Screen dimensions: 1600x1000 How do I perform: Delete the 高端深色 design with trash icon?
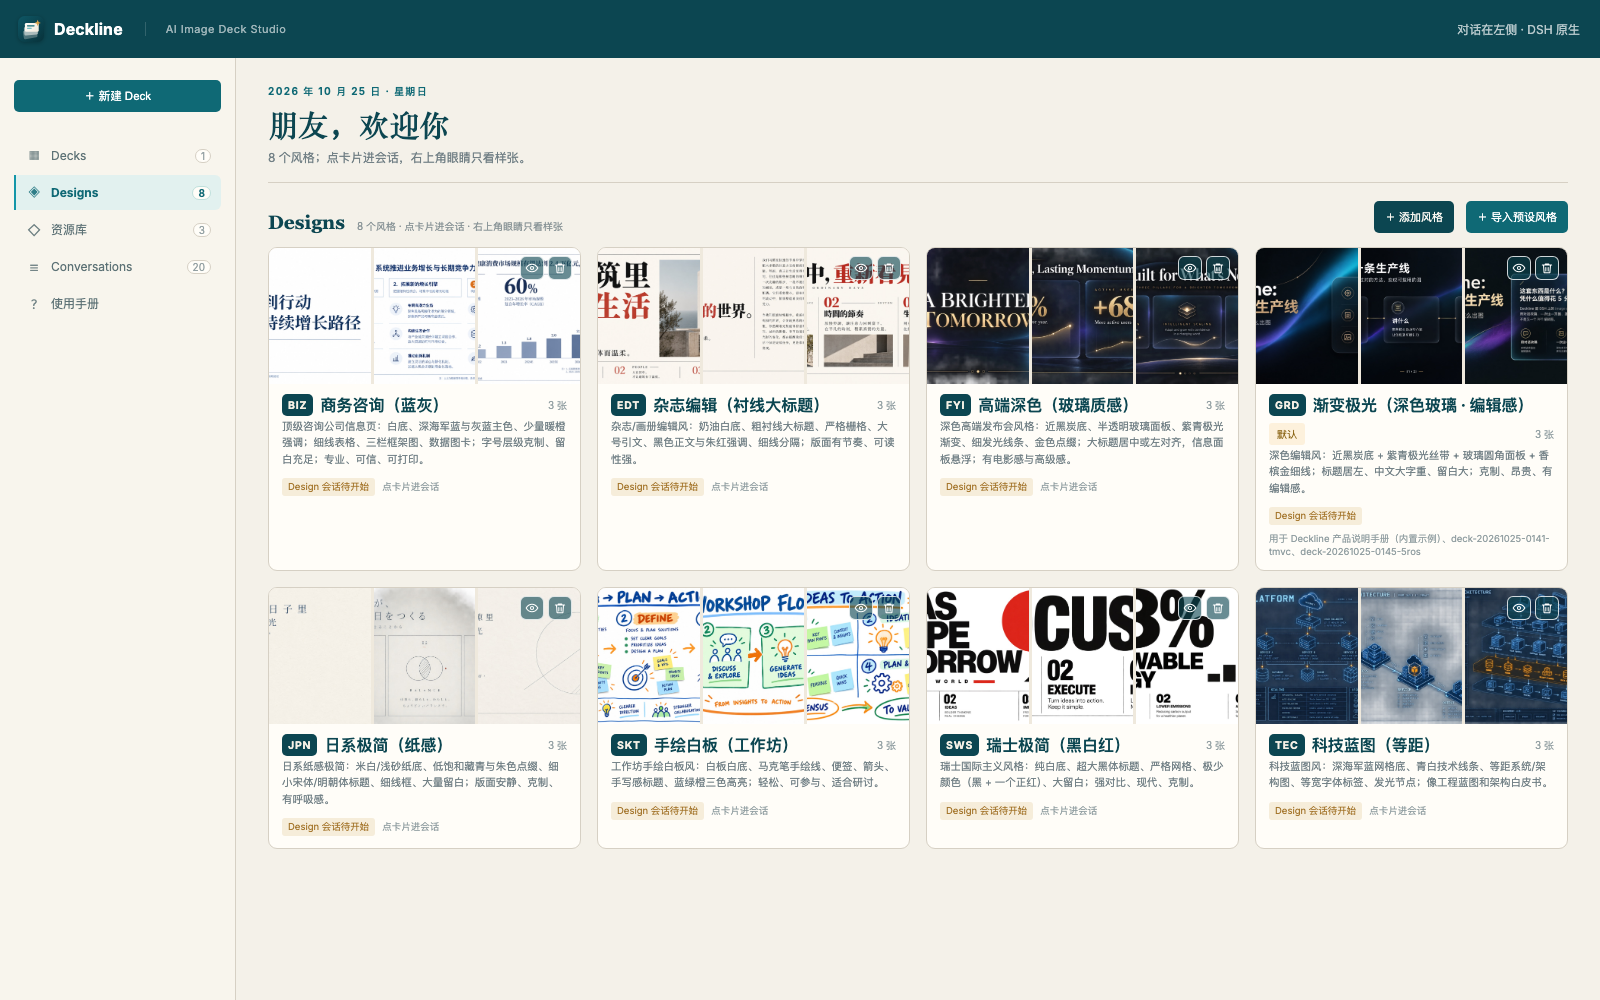click(x=1218, y=268)
